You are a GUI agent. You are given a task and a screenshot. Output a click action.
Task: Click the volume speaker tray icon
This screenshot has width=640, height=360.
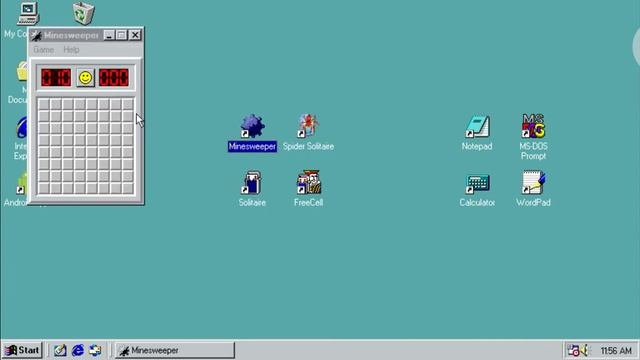[585, 350]
